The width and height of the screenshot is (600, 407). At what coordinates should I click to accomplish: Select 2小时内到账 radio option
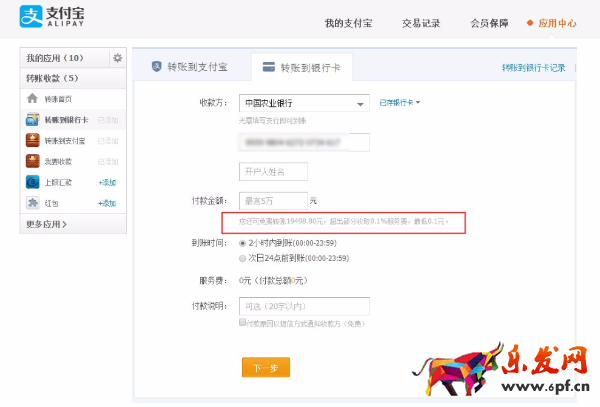click(x=242, y=243)
